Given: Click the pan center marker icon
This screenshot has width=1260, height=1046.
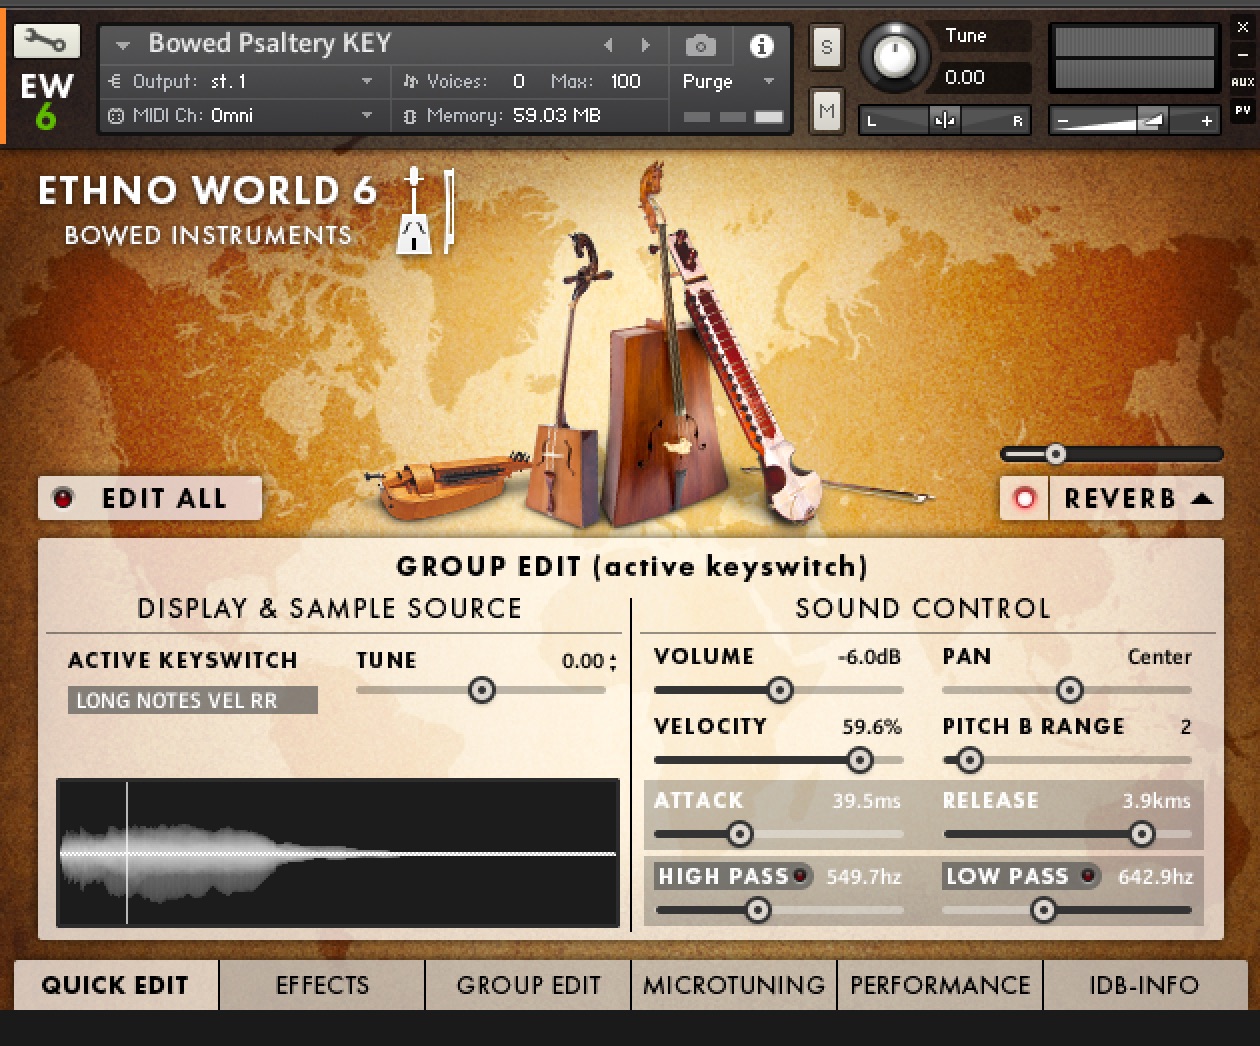Looking at the screenshot, I should [x=944, y=120].
